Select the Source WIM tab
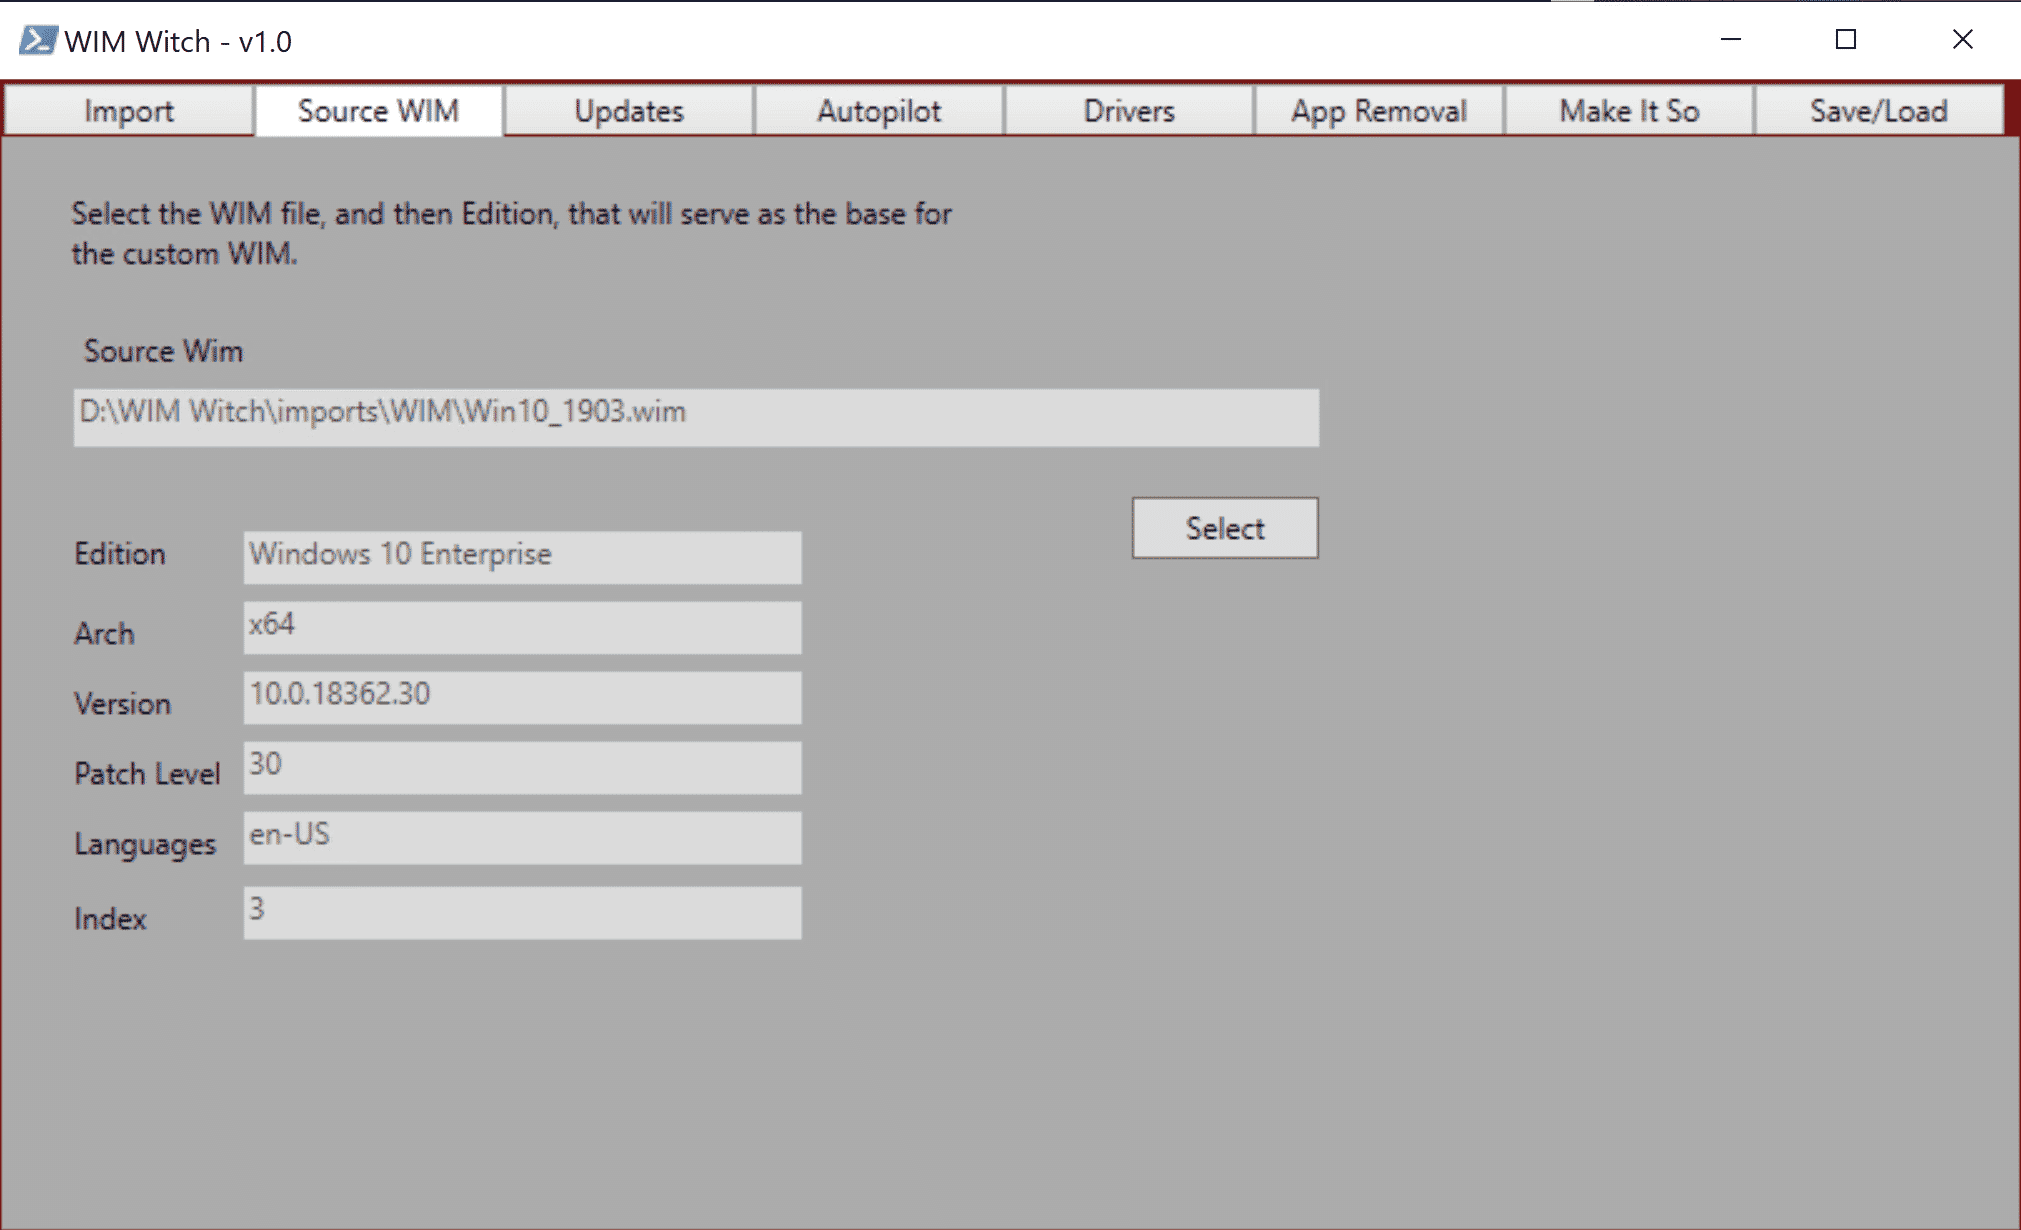Viewport: 2021px width, 1230px height. pyautogui.click(x=378, y=111)
